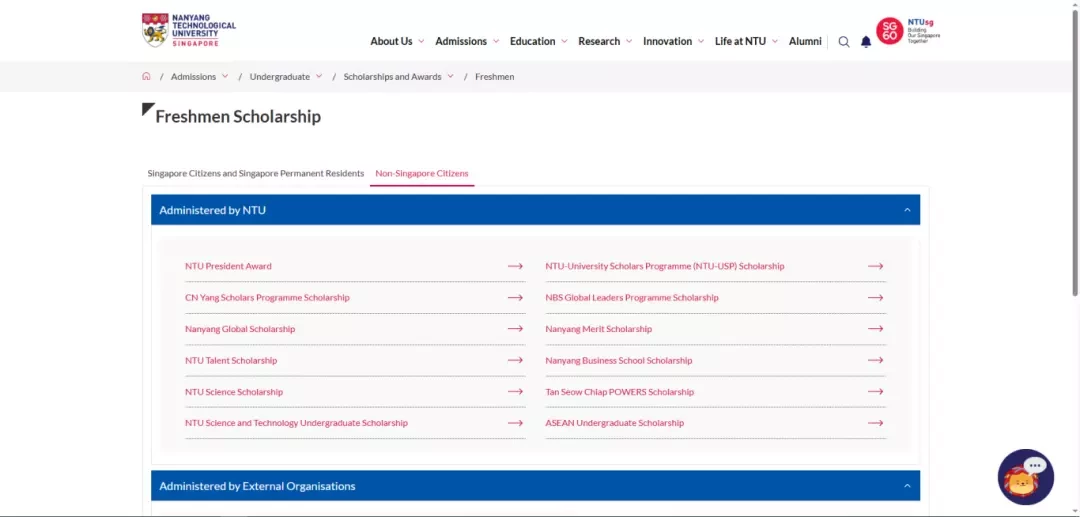Open the Tan Seow Chiap POWERS Scholarship link
1080x517 pixels.
click(619, 392)
